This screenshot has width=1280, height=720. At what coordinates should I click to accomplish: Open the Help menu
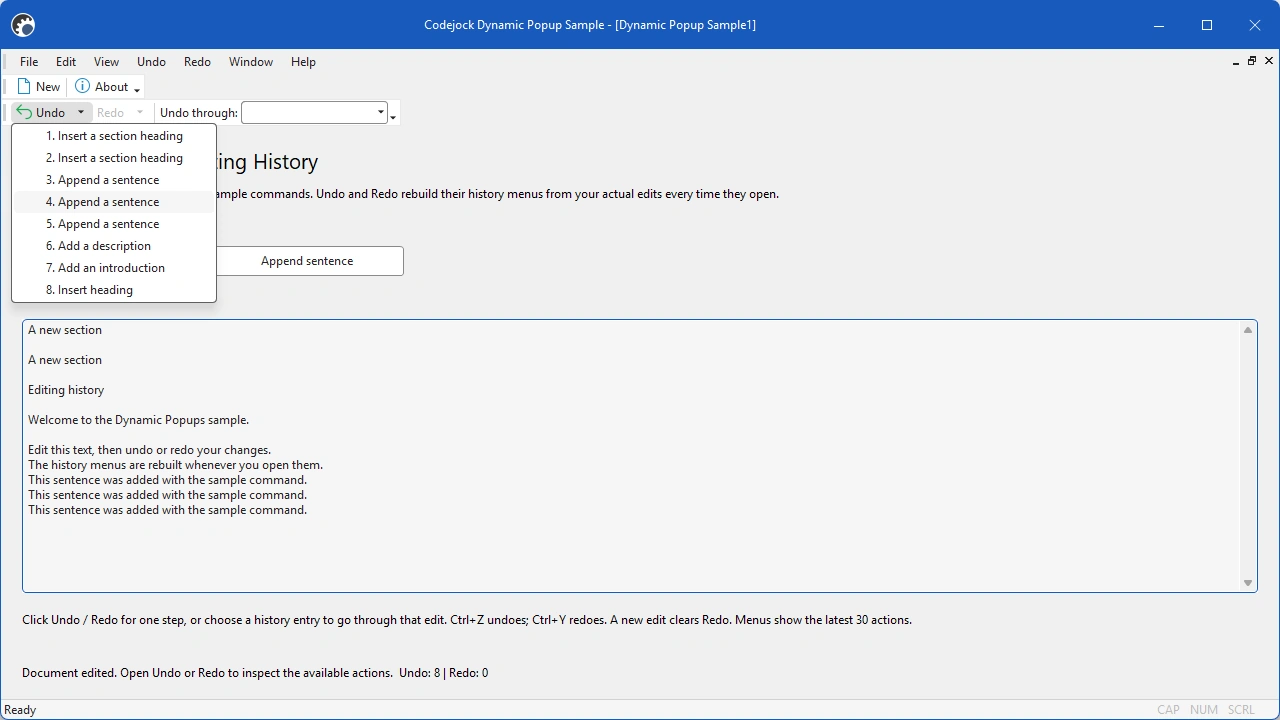[303, 62]
